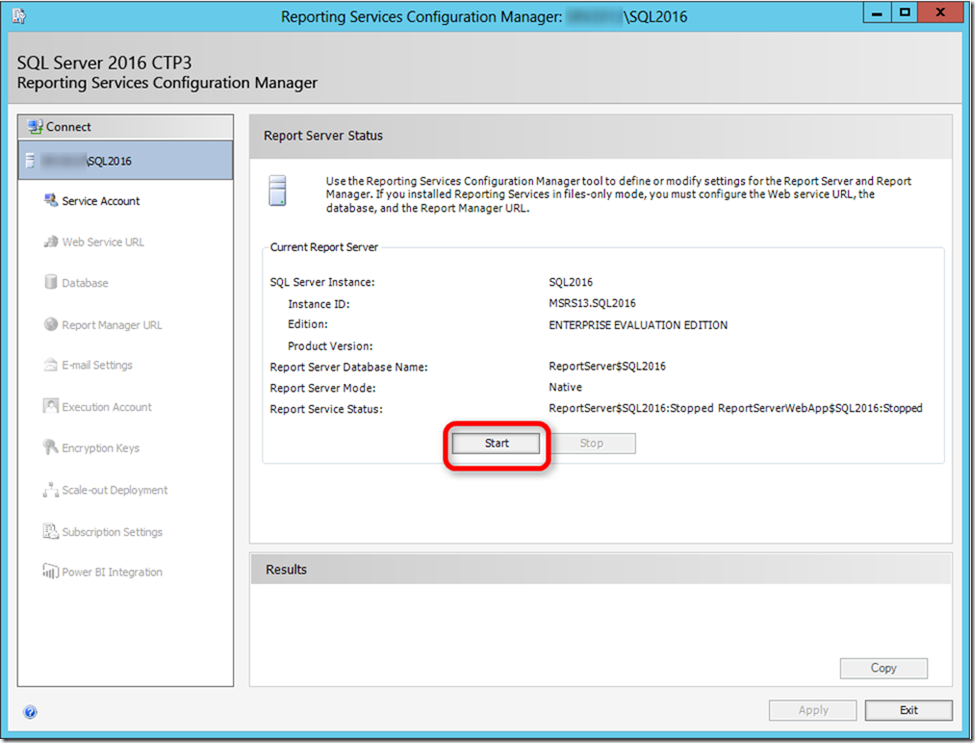Viewport: 975px width, 743px height.
Task: Maximize the Configuration Manager window
Action: pyautogui.click(x=904, y=12)
